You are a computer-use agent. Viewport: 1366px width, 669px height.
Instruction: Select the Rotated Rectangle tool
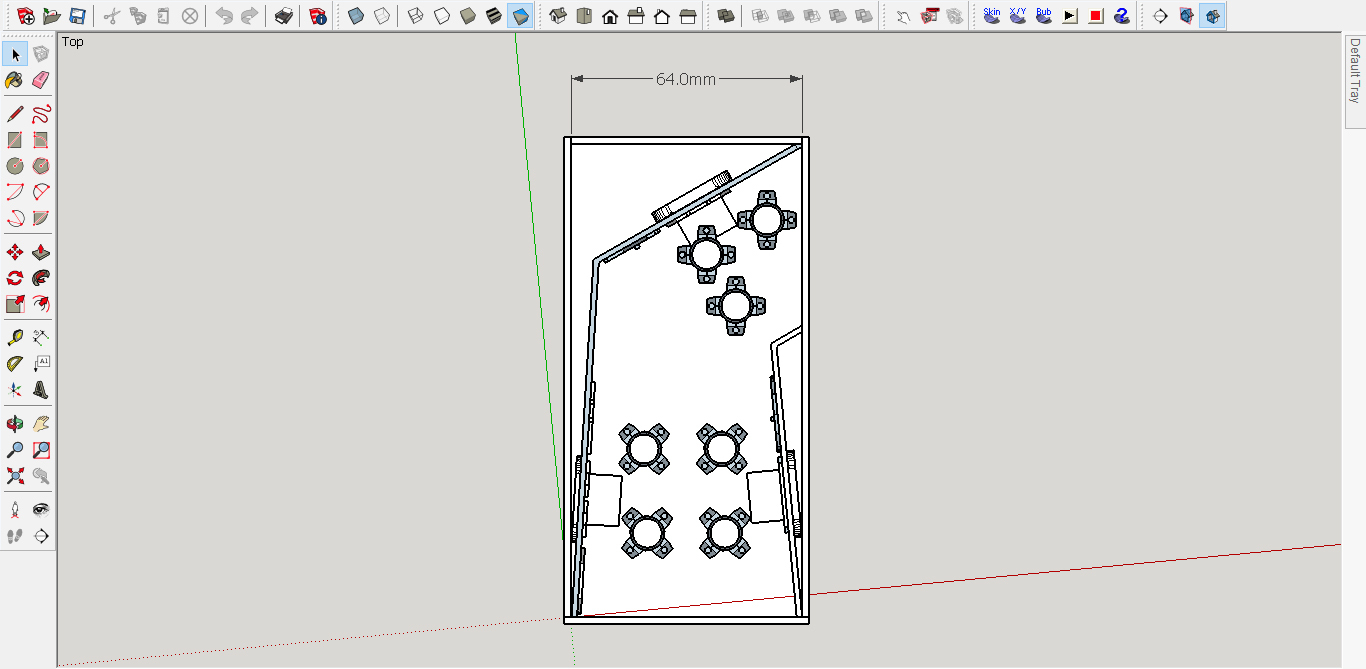click(x=41, y=140)
